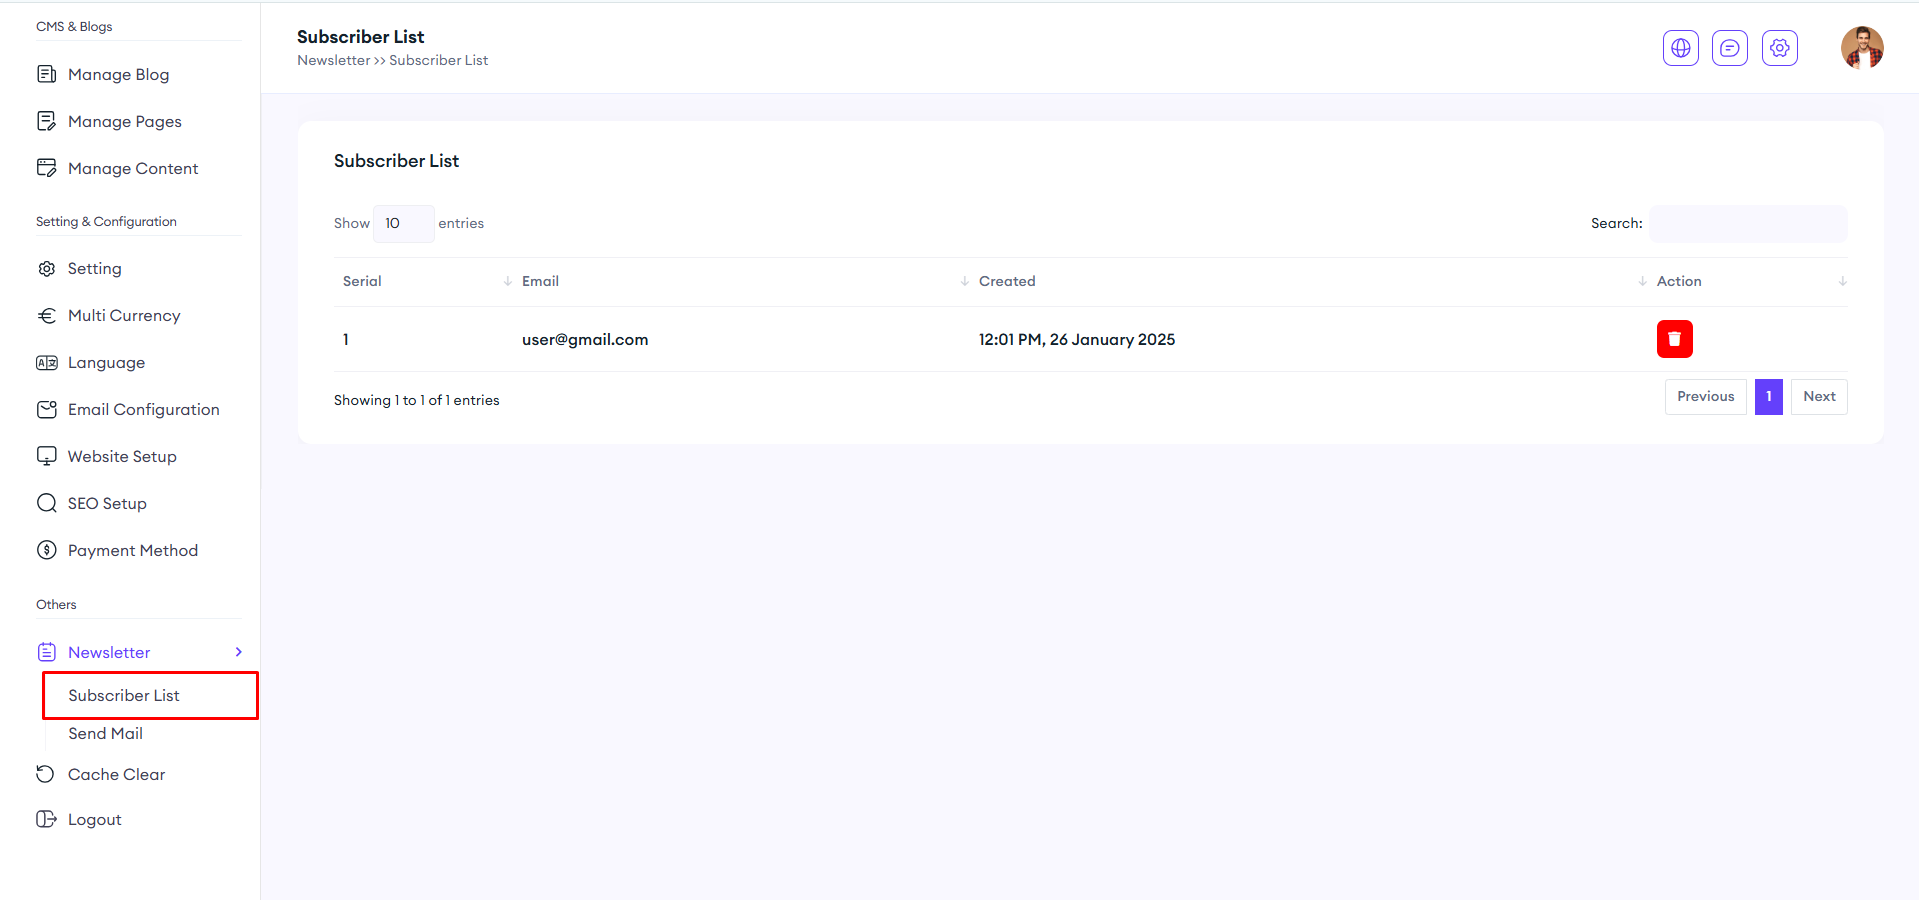Click the SEO Setup magnifier icon
The image size is (1919, 900).
[46, 503]
